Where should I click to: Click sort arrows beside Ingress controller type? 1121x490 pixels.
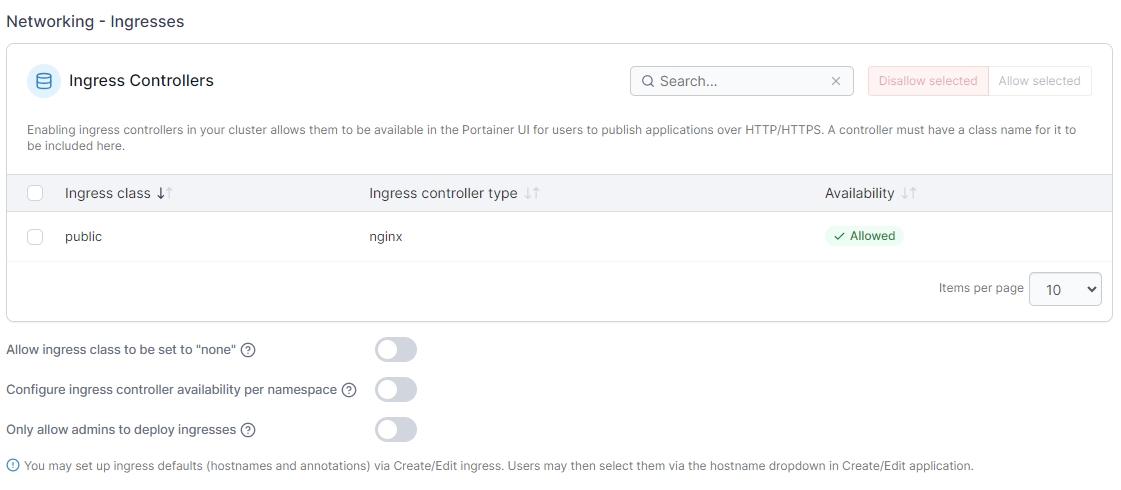tap(532, 193)
